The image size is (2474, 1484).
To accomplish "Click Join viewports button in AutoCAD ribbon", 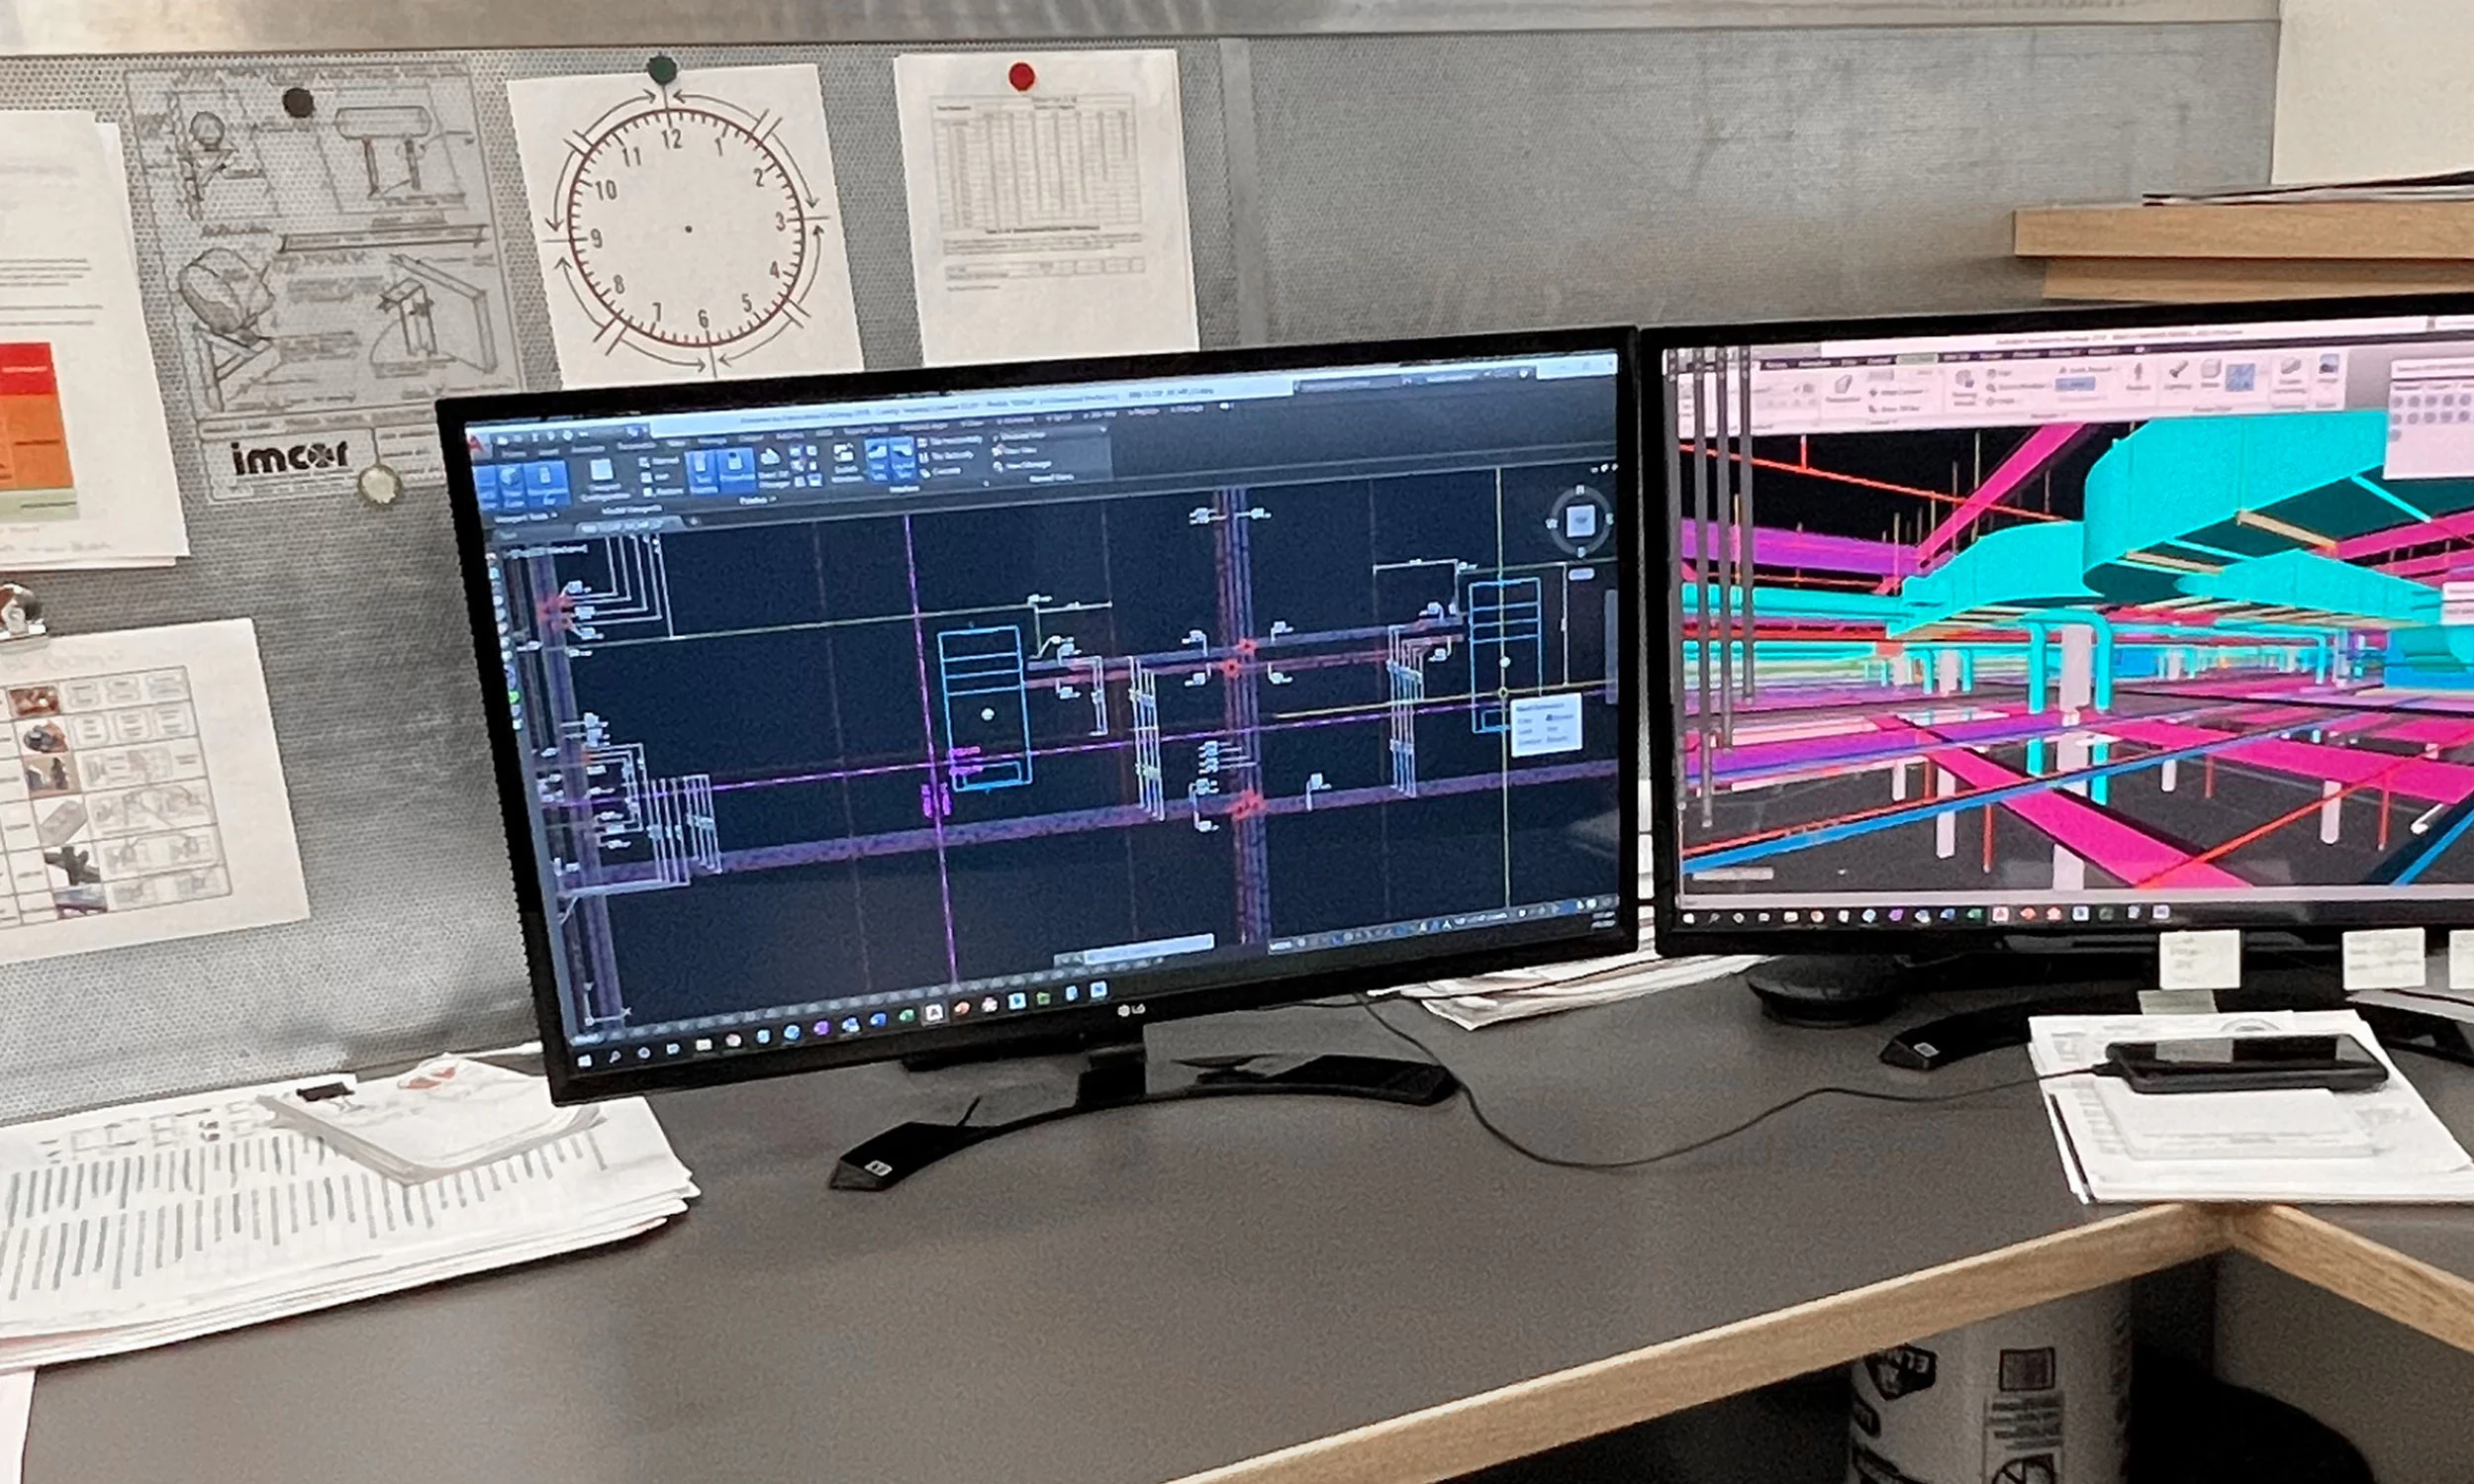I will [x=657, y=478].
